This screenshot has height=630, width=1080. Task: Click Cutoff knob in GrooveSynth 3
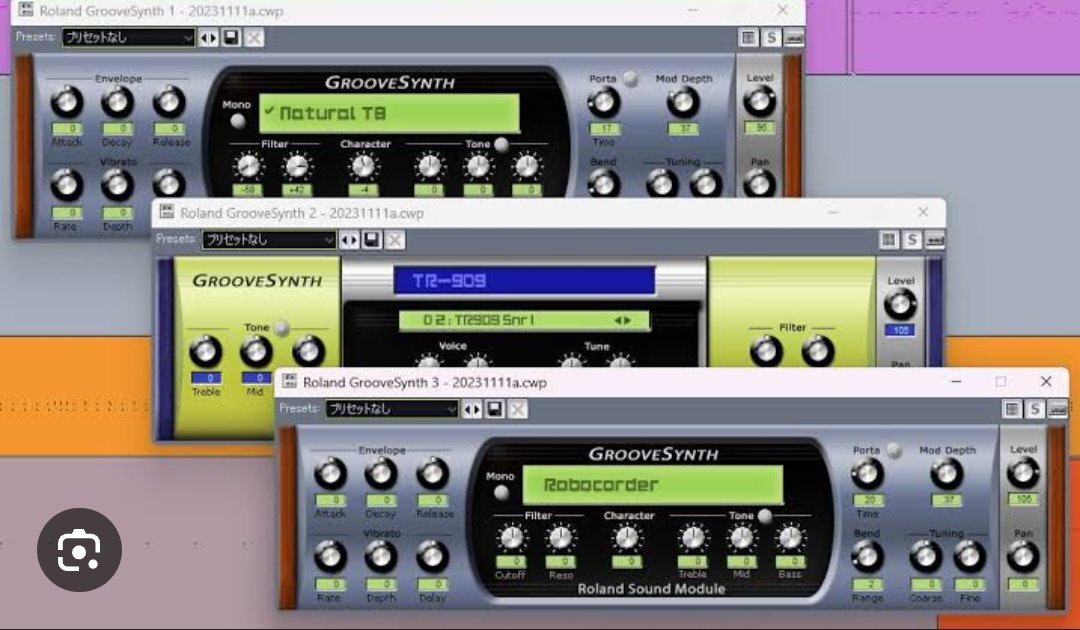tap(511, 538)
